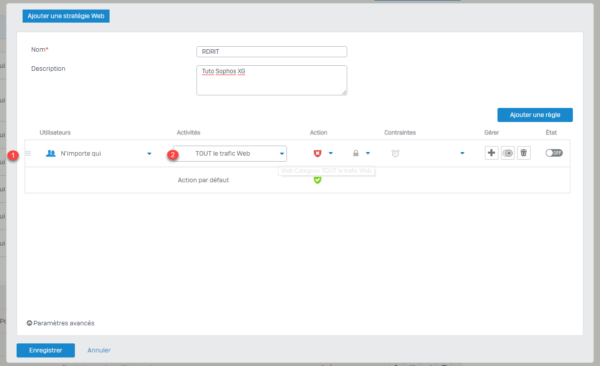Open the TOUT le trafic Web dropdown
The width and height of the screenshot is (600, 366).
pos(230,154)
